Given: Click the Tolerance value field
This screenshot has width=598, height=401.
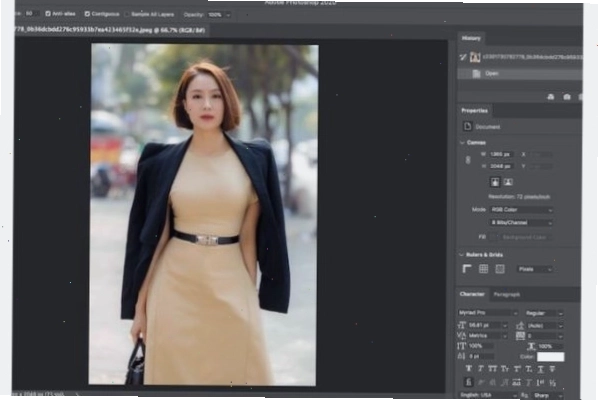Looking at the screenshot, I should [x=31, y=13].
